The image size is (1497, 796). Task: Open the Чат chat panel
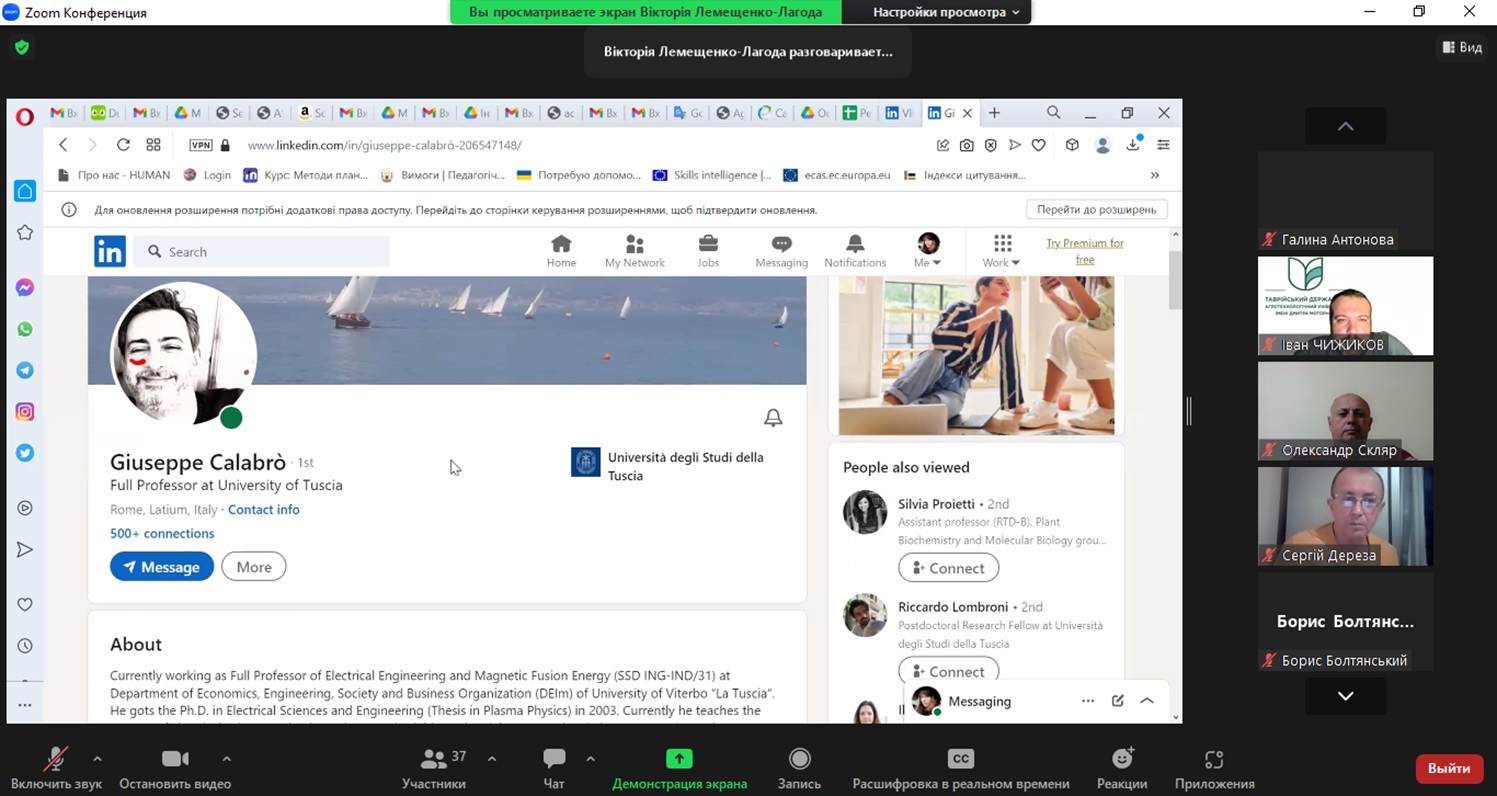point(554,768)
